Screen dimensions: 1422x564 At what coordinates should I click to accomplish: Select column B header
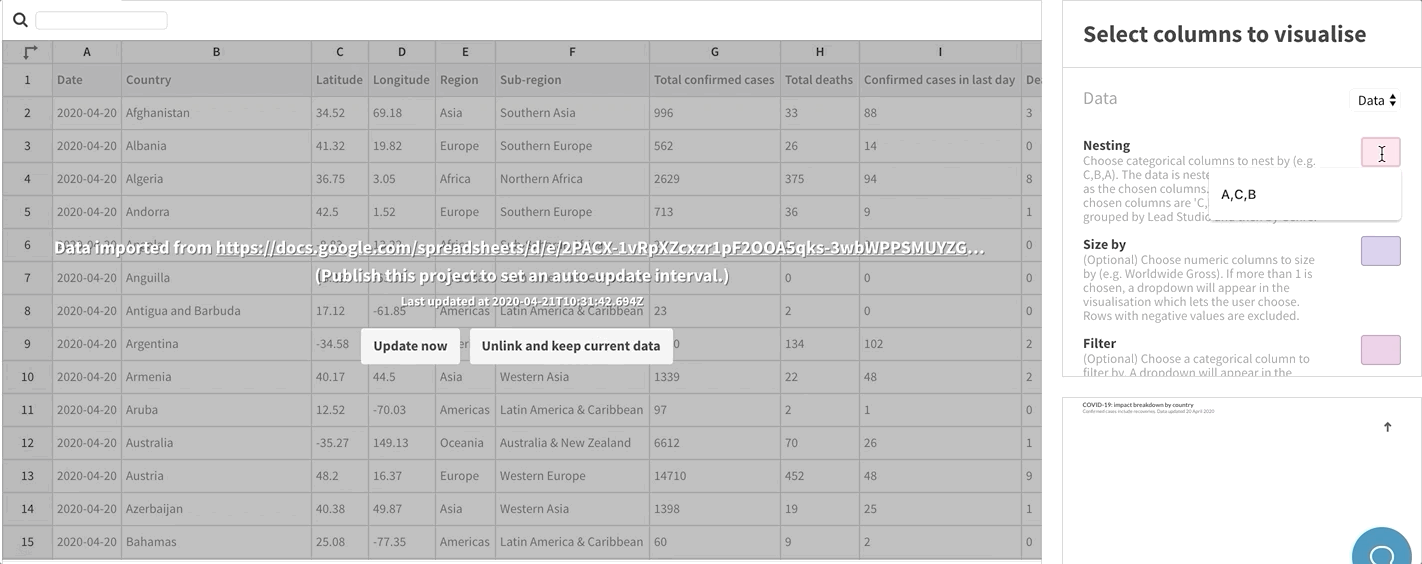[x=217, y=52]
